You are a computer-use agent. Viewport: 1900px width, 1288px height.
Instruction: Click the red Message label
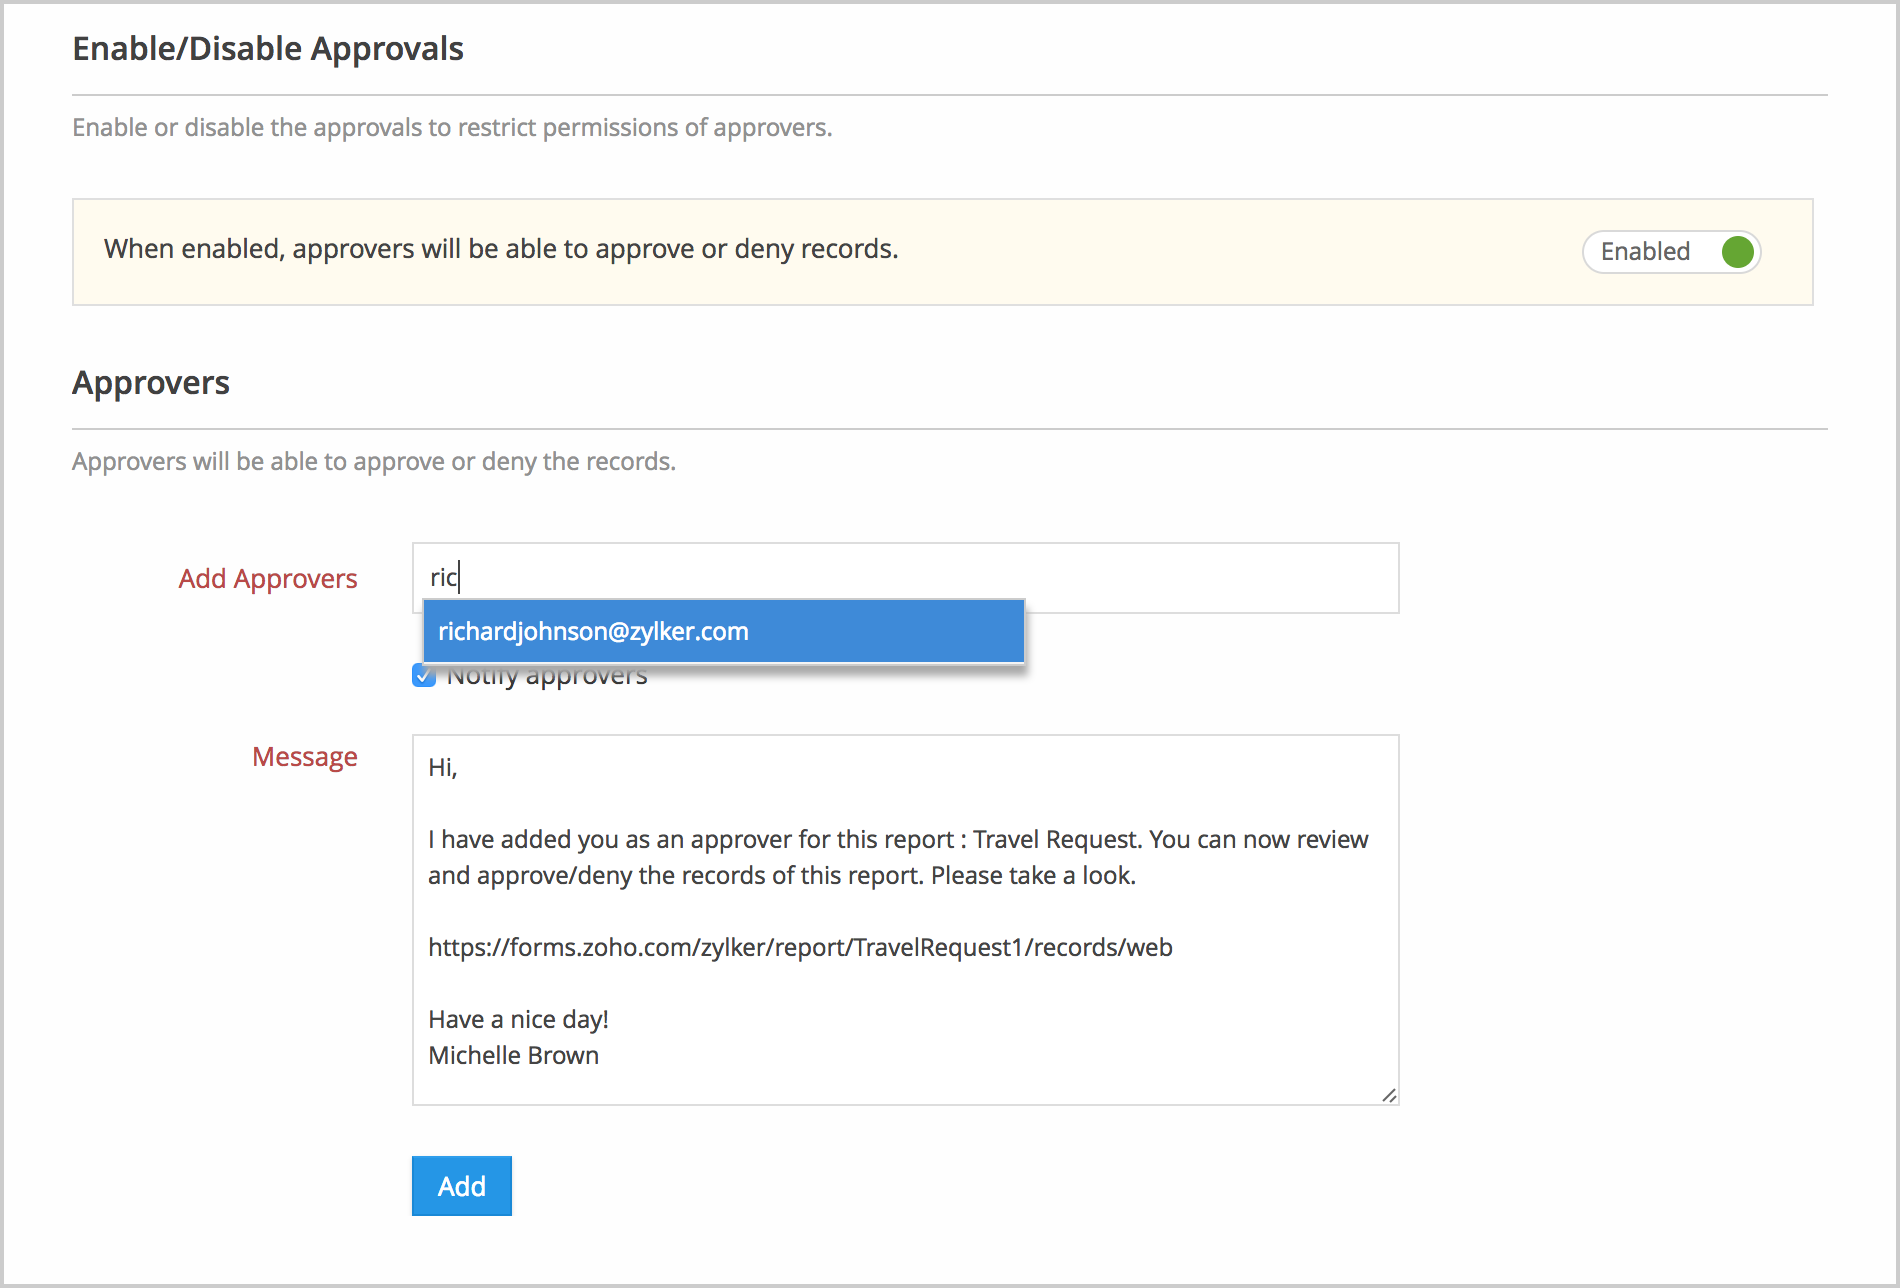pyautogui.click(x=304, y=757)
